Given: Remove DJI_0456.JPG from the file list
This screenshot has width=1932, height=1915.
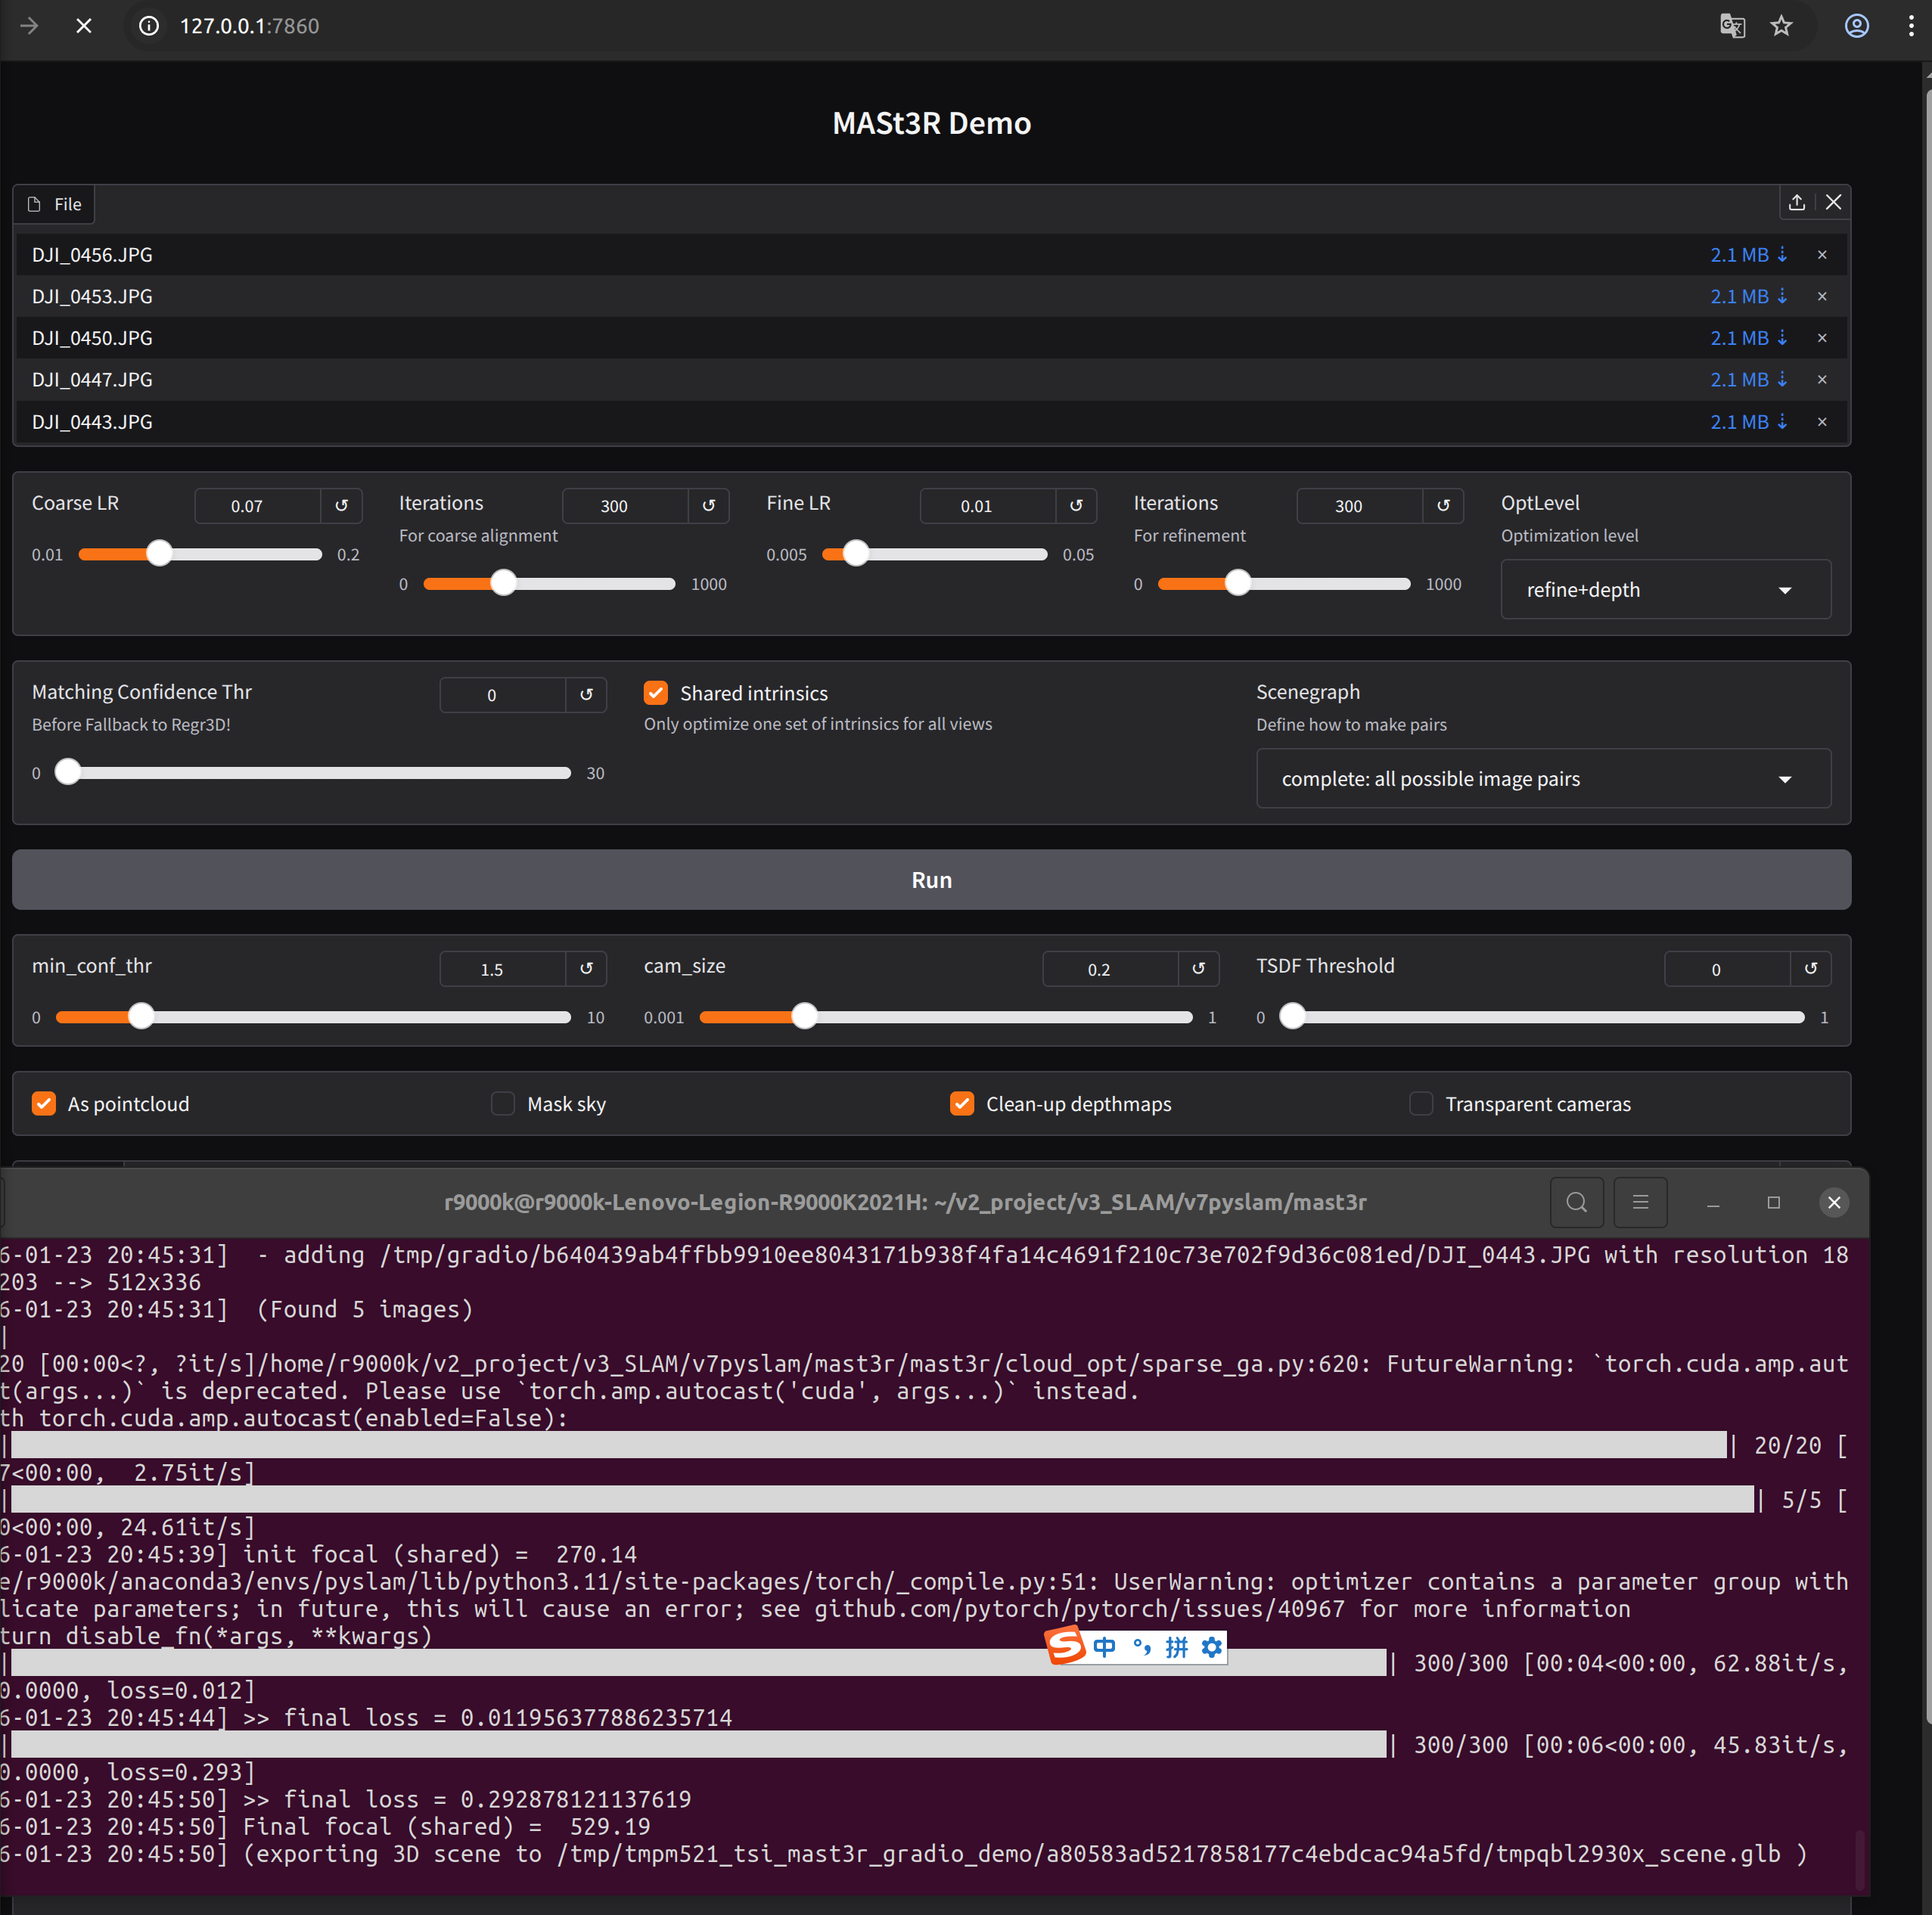Looking at the screenshot, I should [1821, 255].
